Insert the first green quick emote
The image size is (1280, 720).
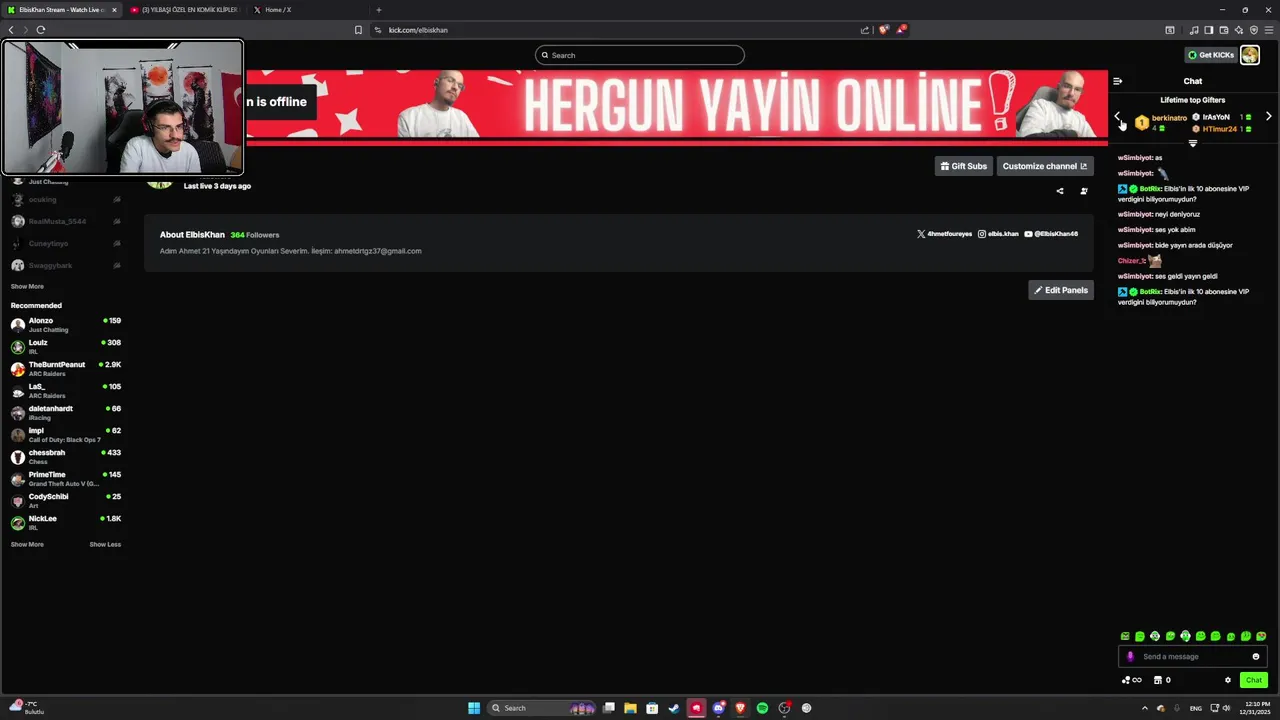point(1125,636)
